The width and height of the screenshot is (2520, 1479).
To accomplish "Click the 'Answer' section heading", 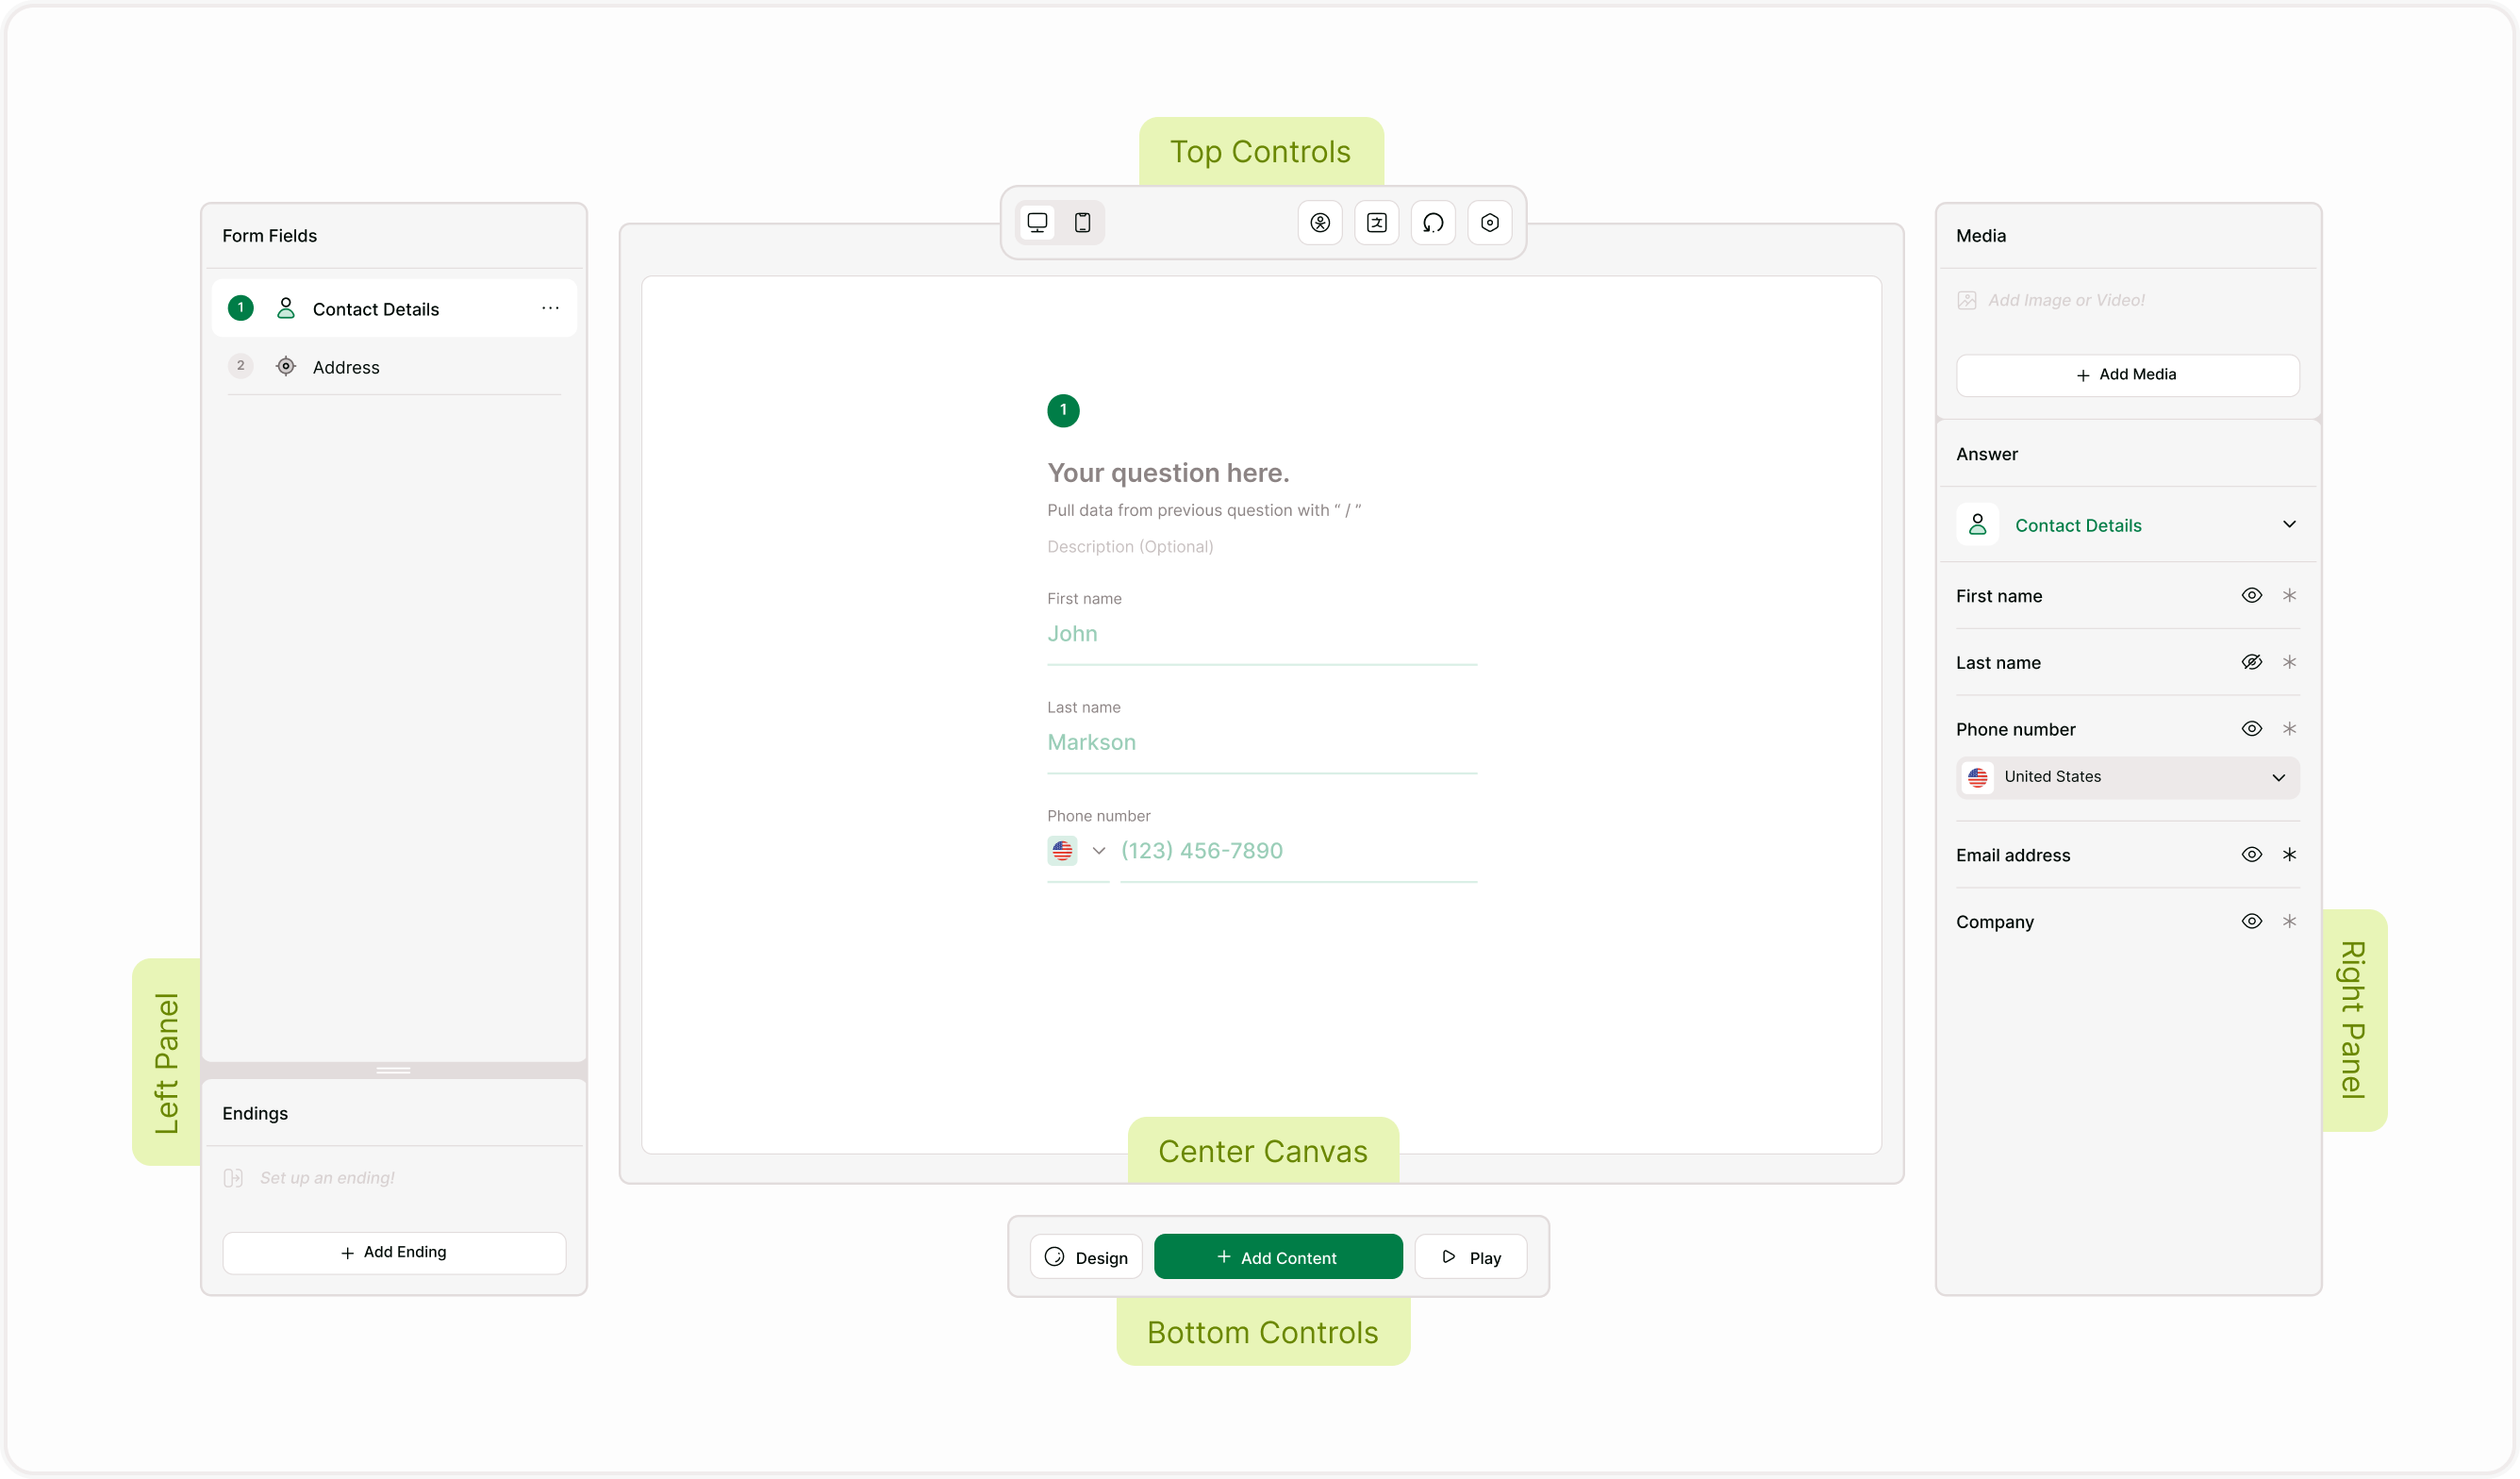I will pos(1987,454).
